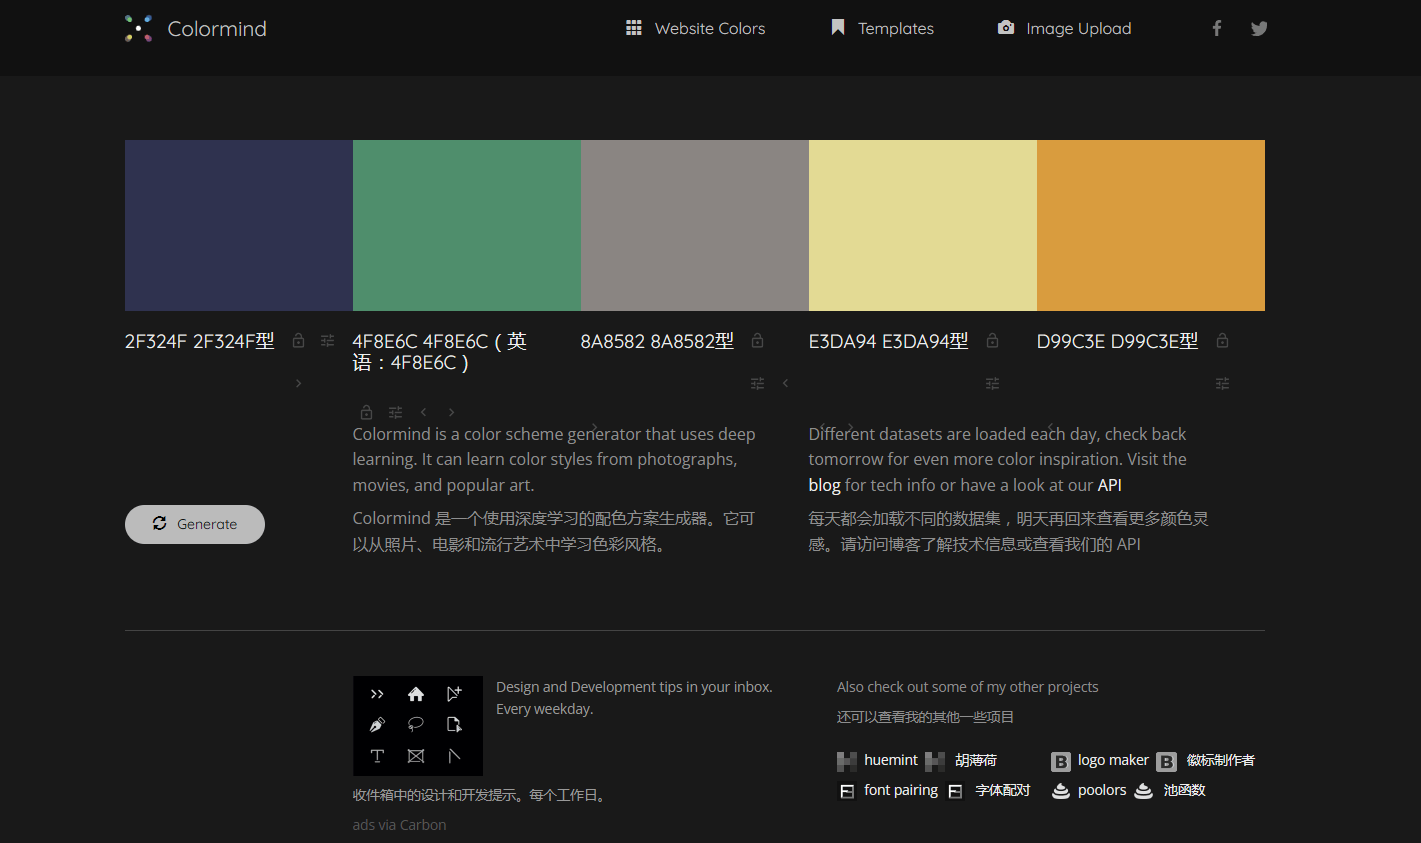Open the Design and Development tips ad text

pyautogui.click(x=634, y=698)
